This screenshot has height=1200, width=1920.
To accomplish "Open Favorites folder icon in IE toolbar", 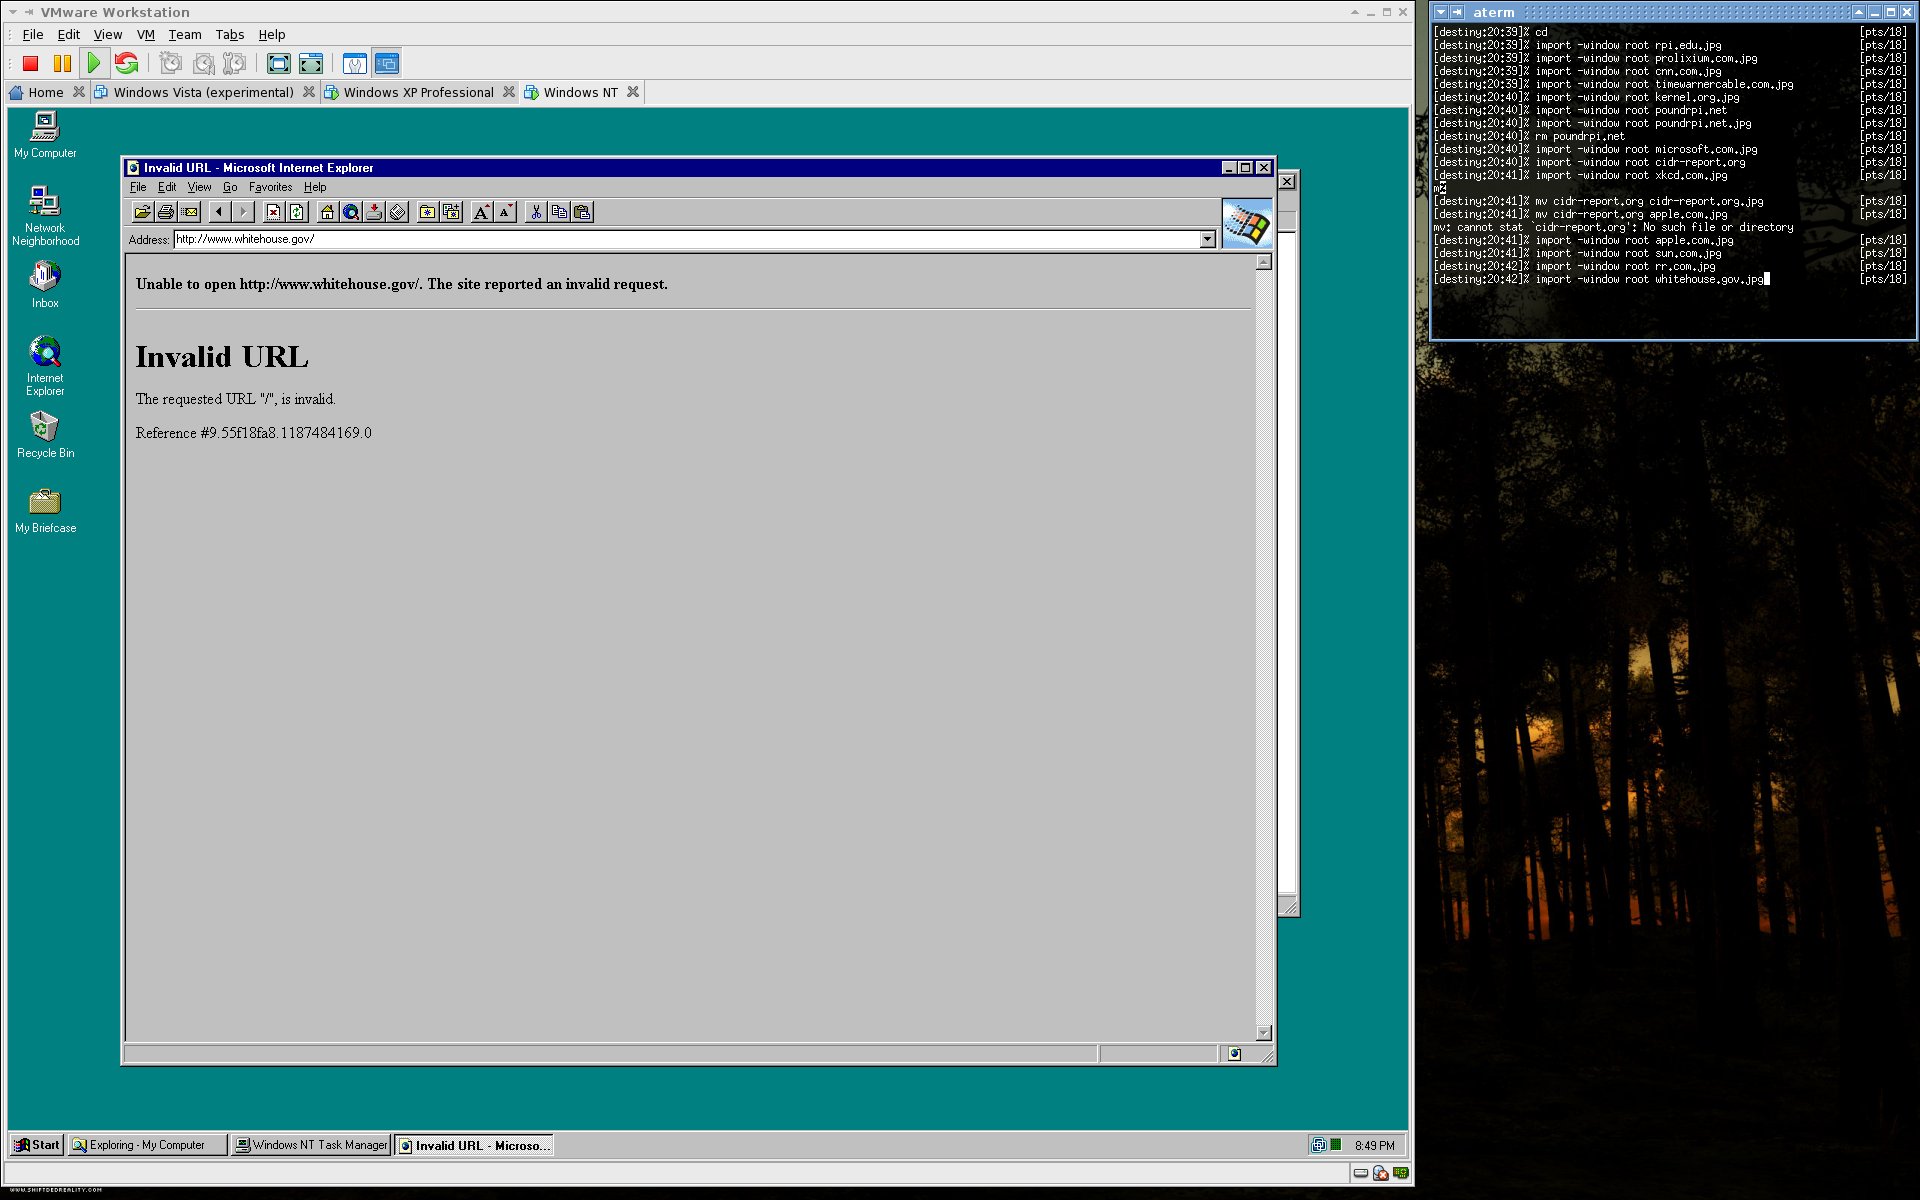I will click(x=428, y=212).
